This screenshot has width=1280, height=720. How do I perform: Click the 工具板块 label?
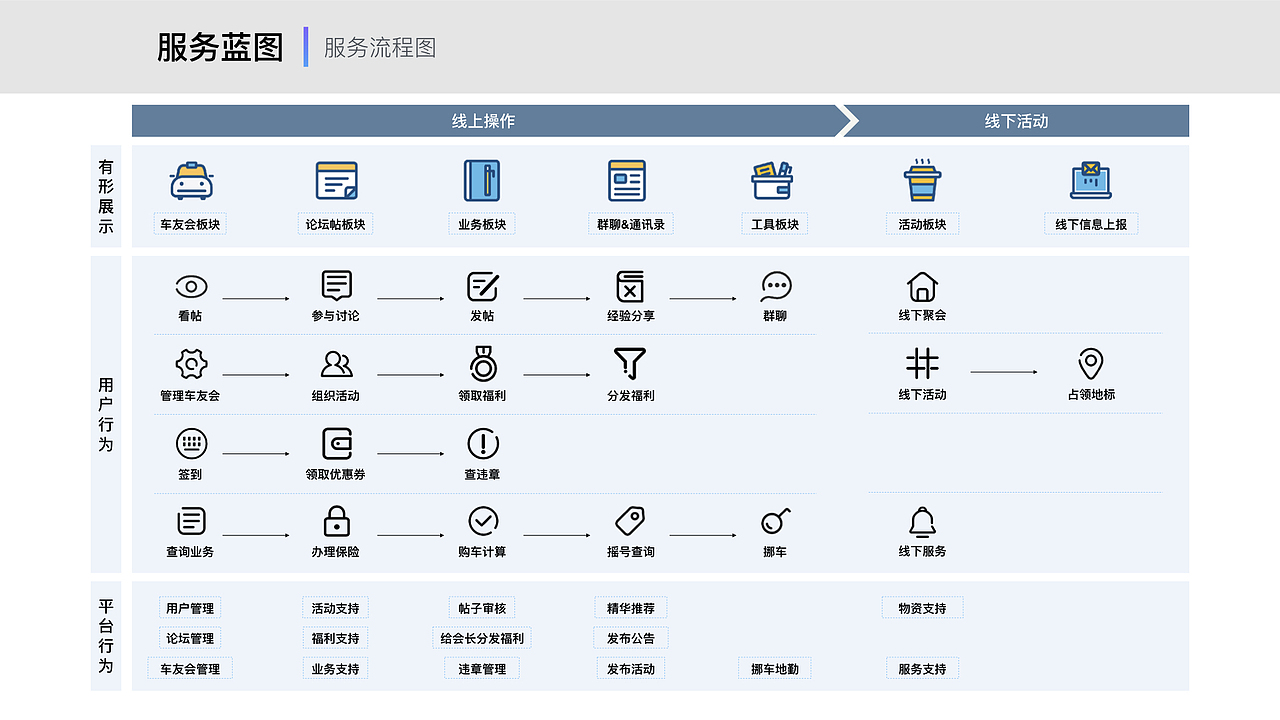point(775,224)
